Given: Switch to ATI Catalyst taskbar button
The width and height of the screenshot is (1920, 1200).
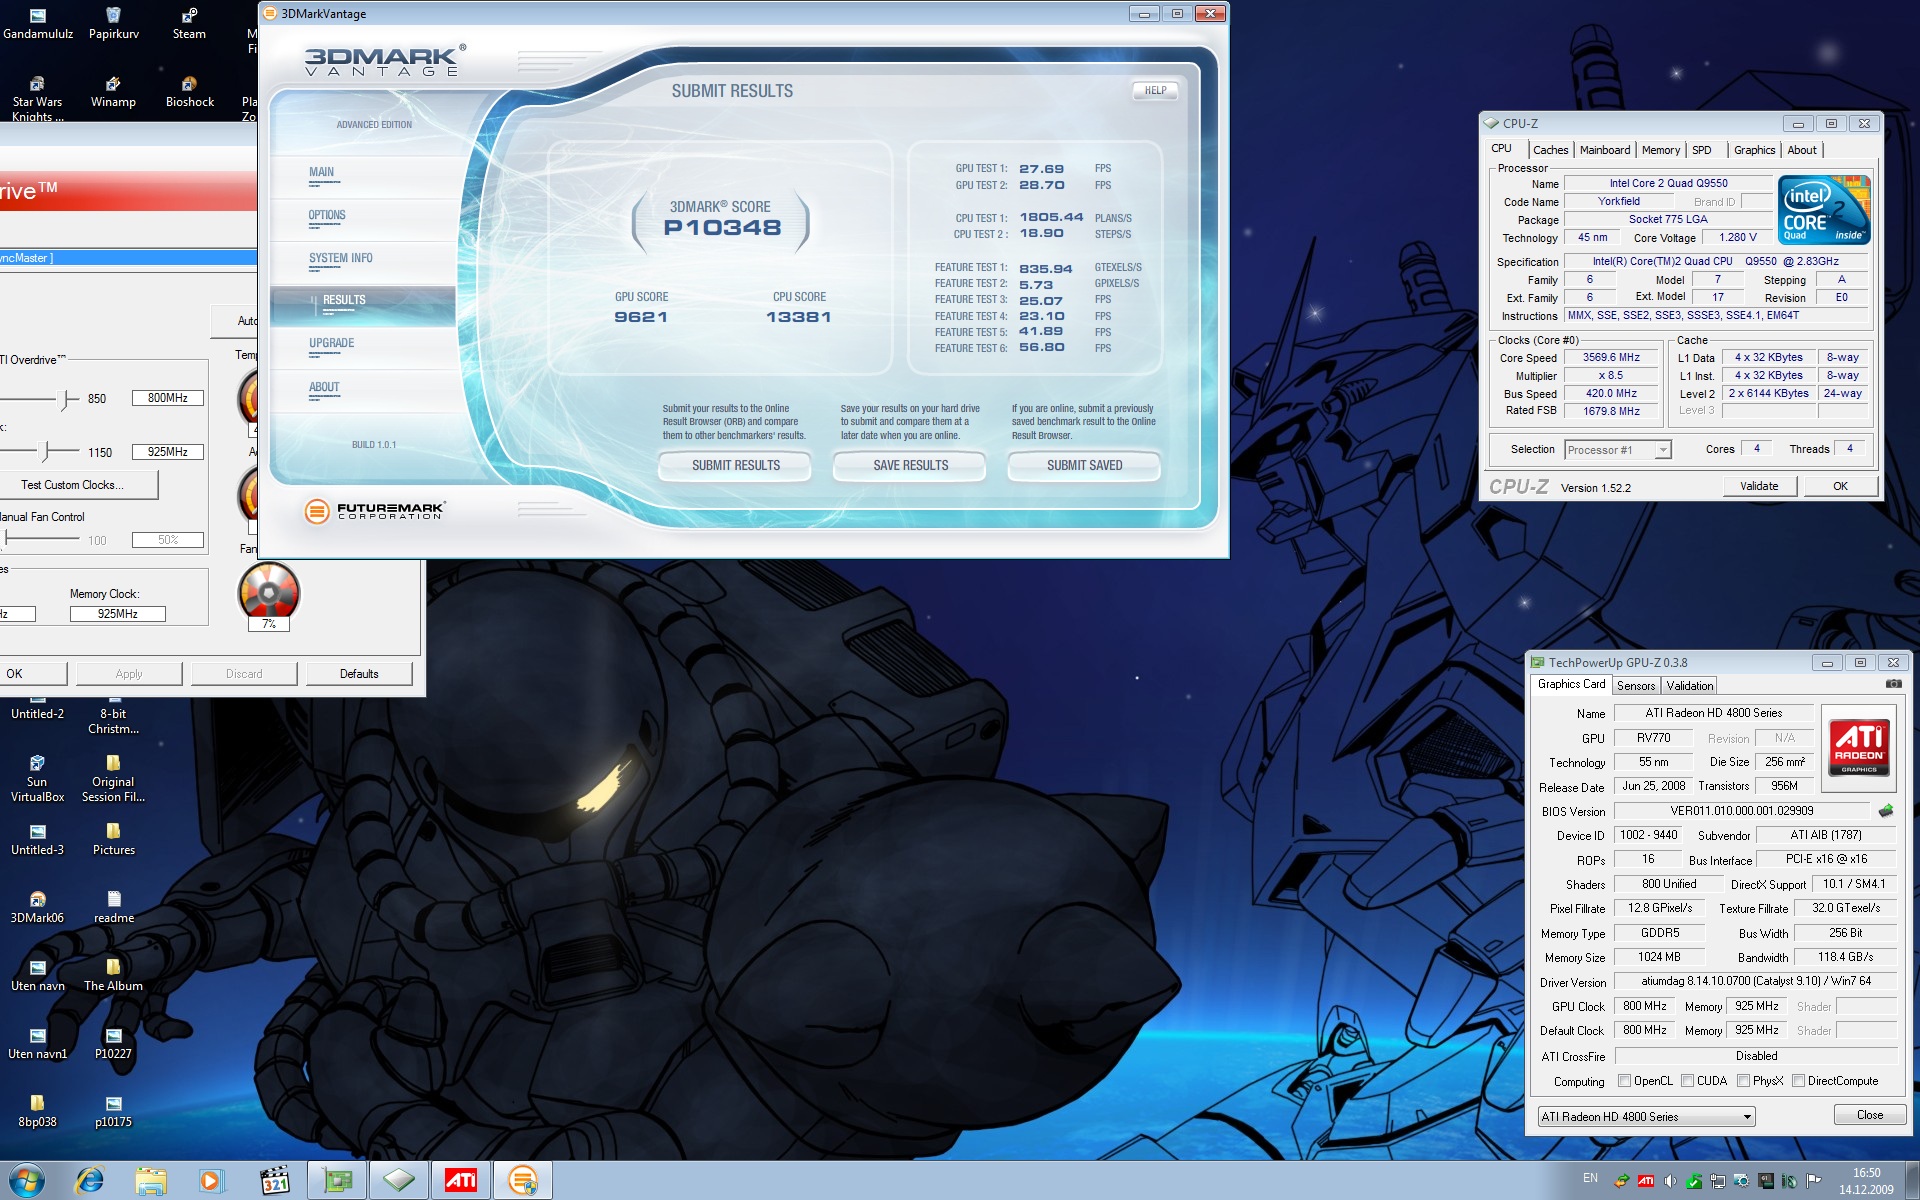Looking at the screenshot, I should (x=460, y=1181).
